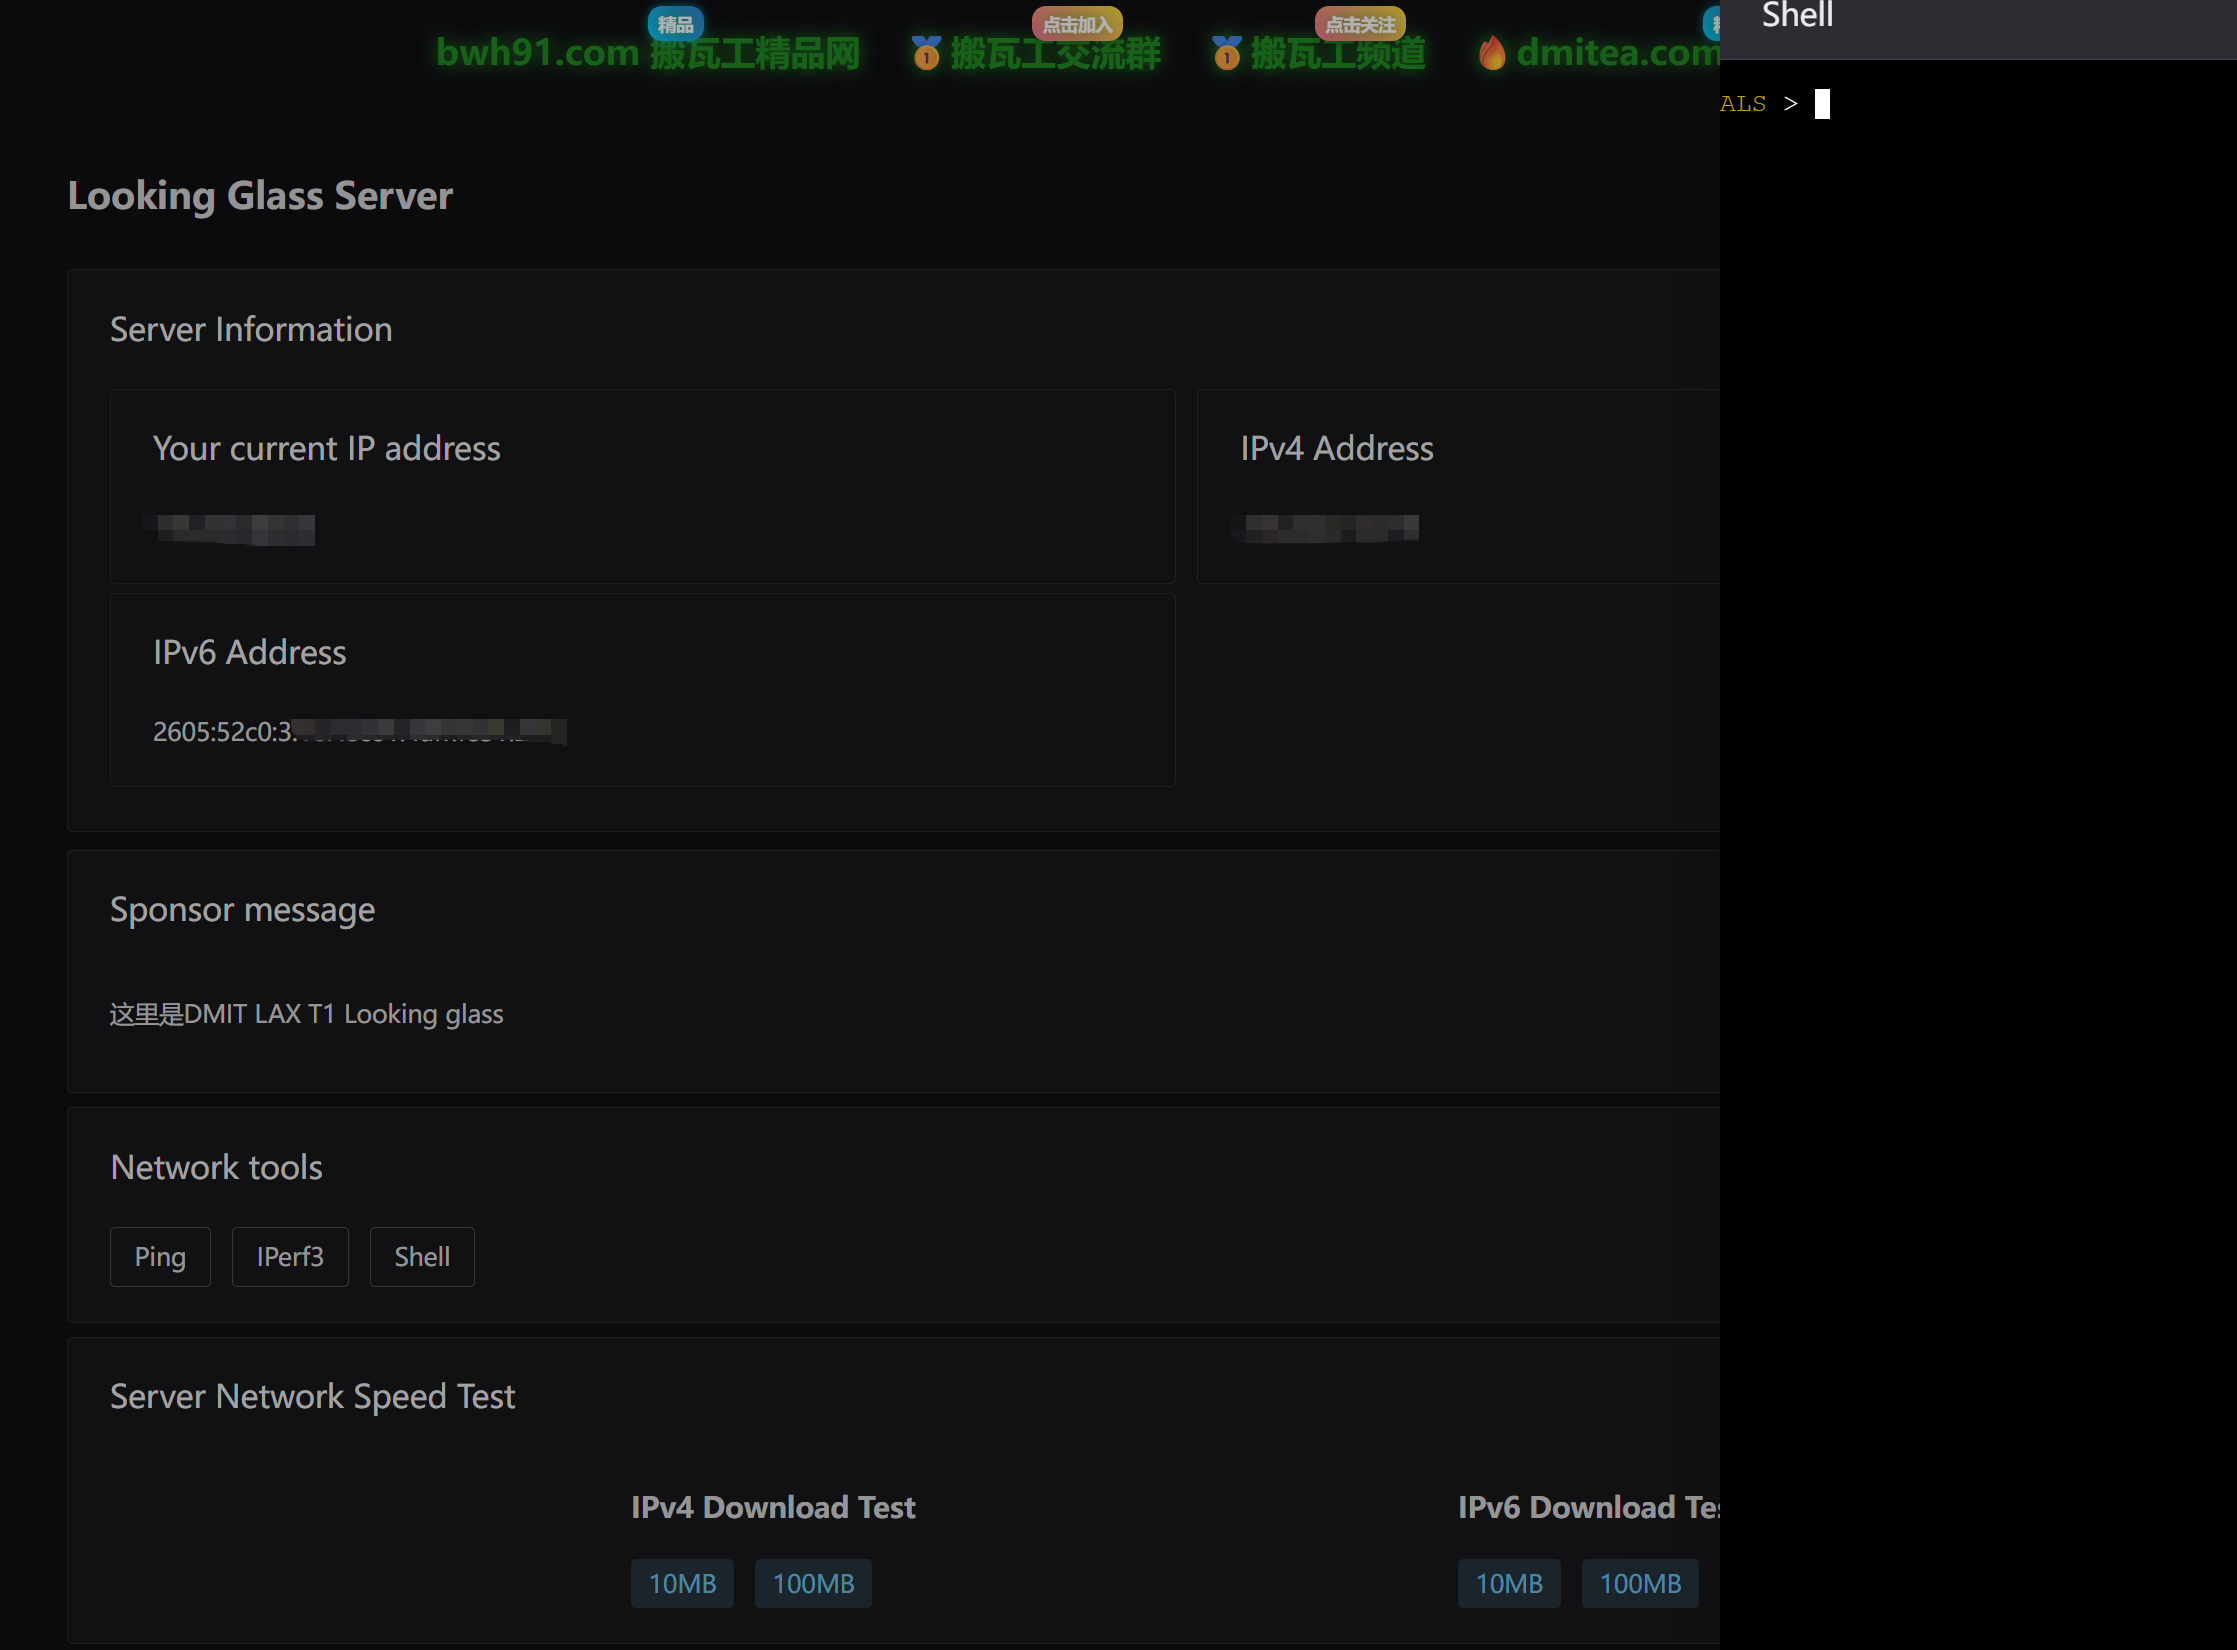Focus the ALS shell terminal prompt

1822,104
